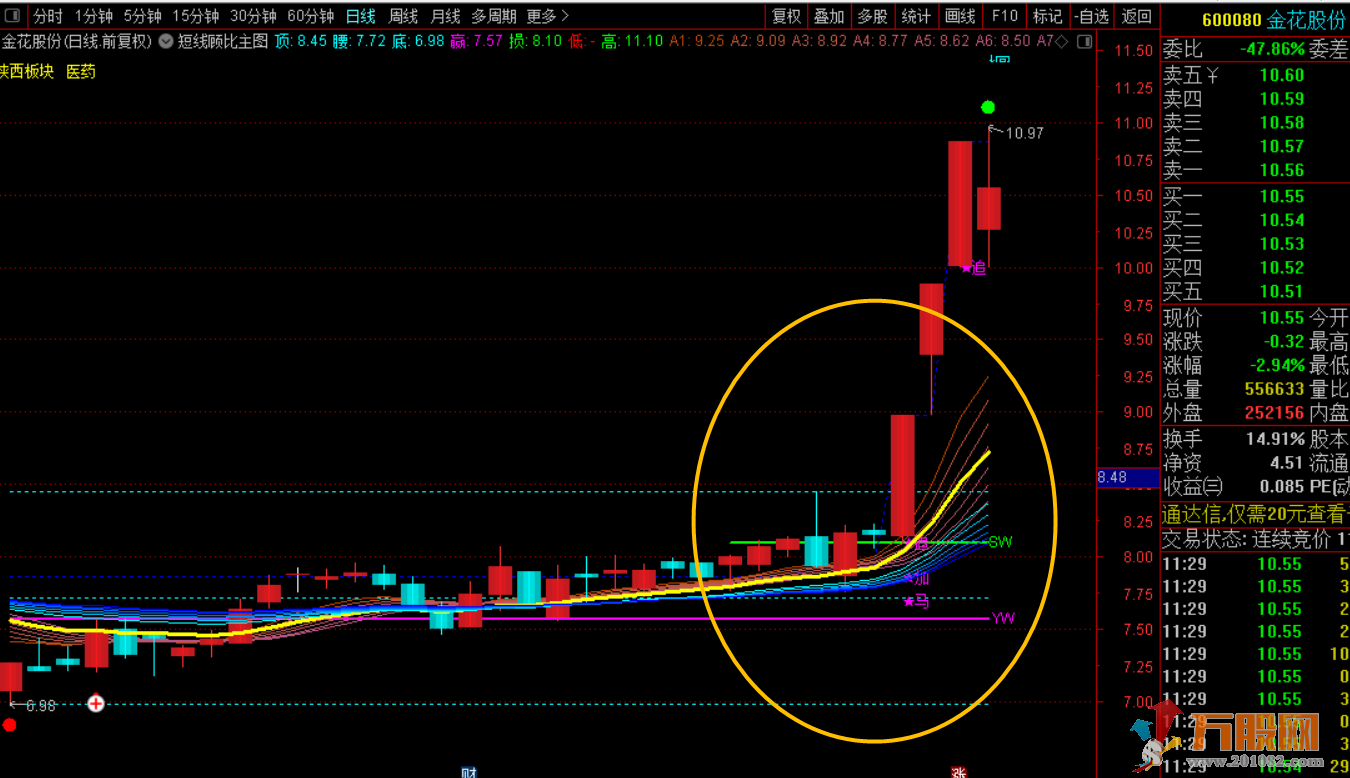The height and width of the screenshot is (778, 1350).
Task: Select the 日线 daily chart tab
Action: click(361, 16)
